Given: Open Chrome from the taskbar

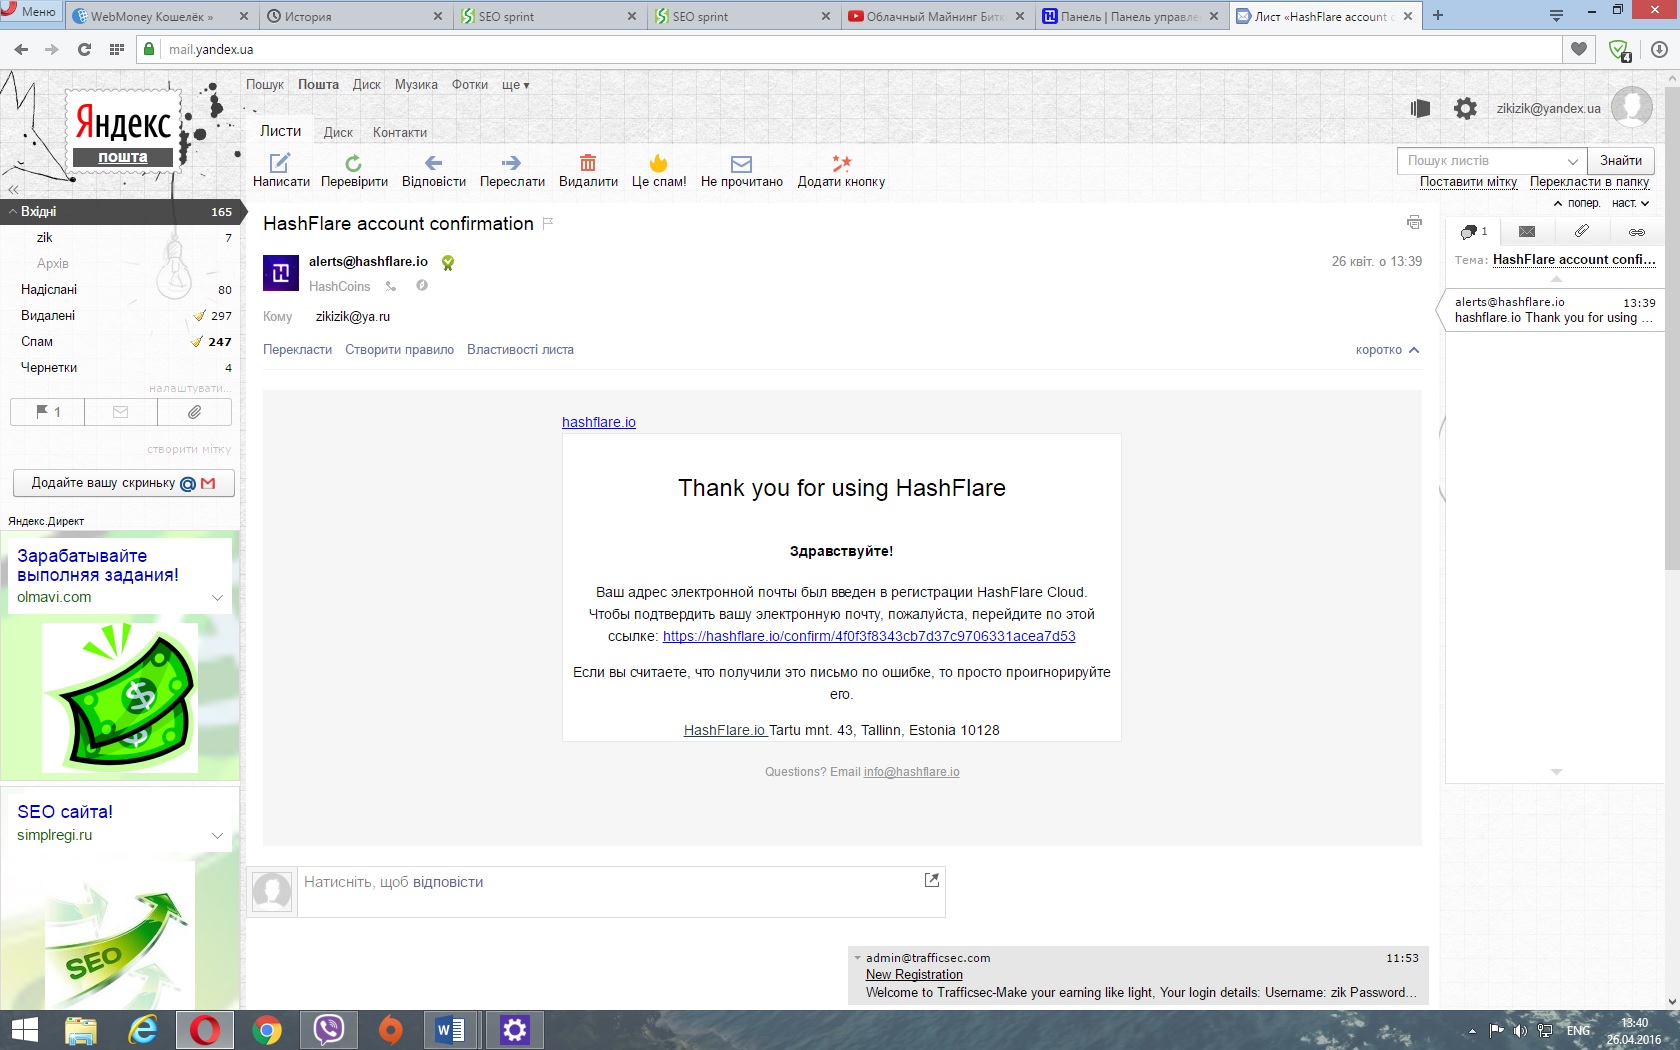Looking at the screenshot, I should pos(267,1030).
